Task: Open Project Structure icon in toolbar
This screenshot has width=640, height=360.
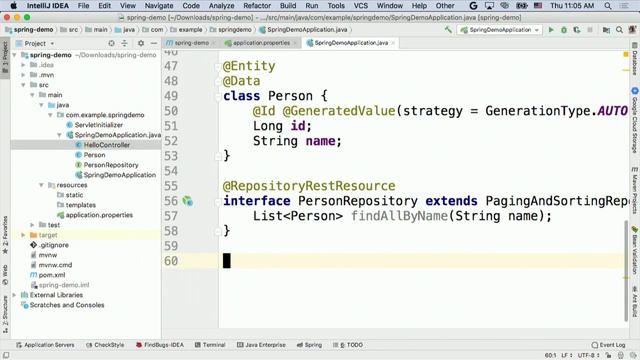Action: pyautogui.click(x=606, y=30)
